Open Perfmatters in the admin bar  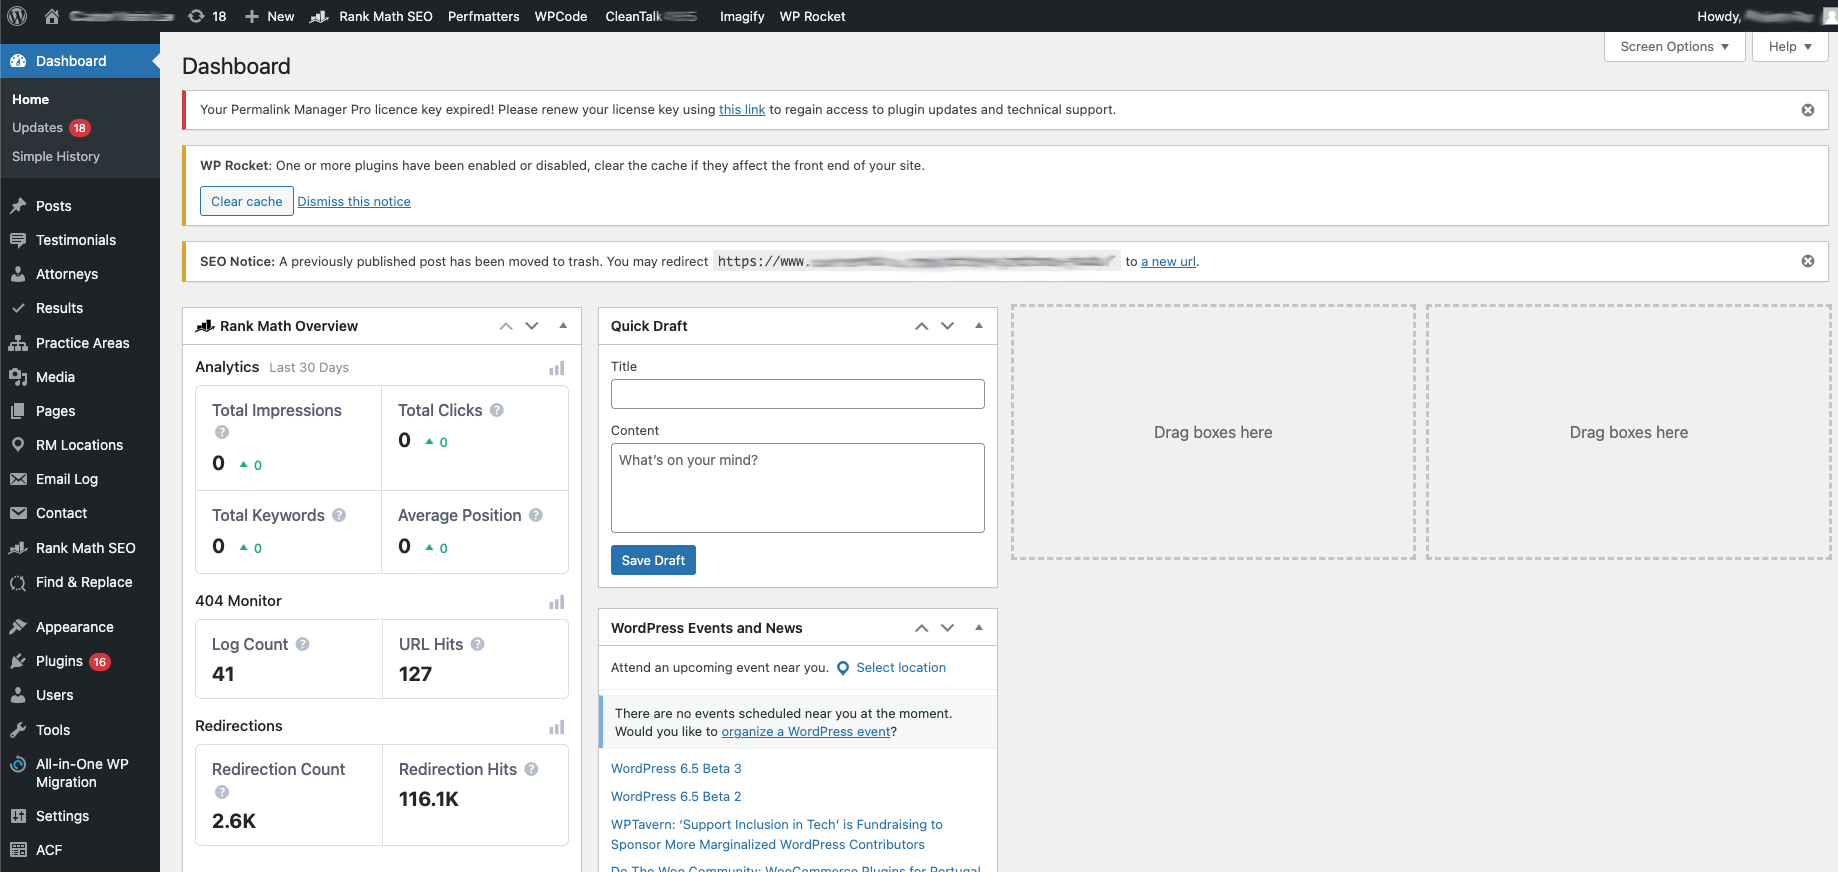pos(484,16)
